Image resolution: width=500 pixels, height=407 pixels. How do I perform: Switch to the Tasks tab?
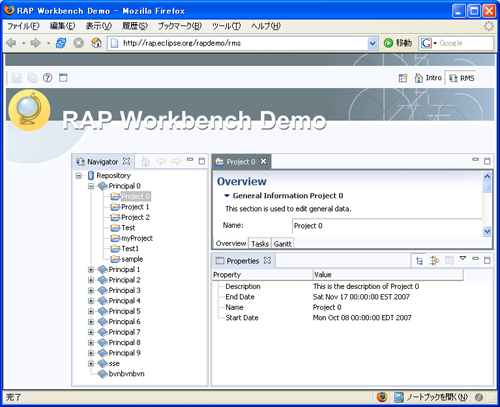pyautogui.click(x=260, y=244)
